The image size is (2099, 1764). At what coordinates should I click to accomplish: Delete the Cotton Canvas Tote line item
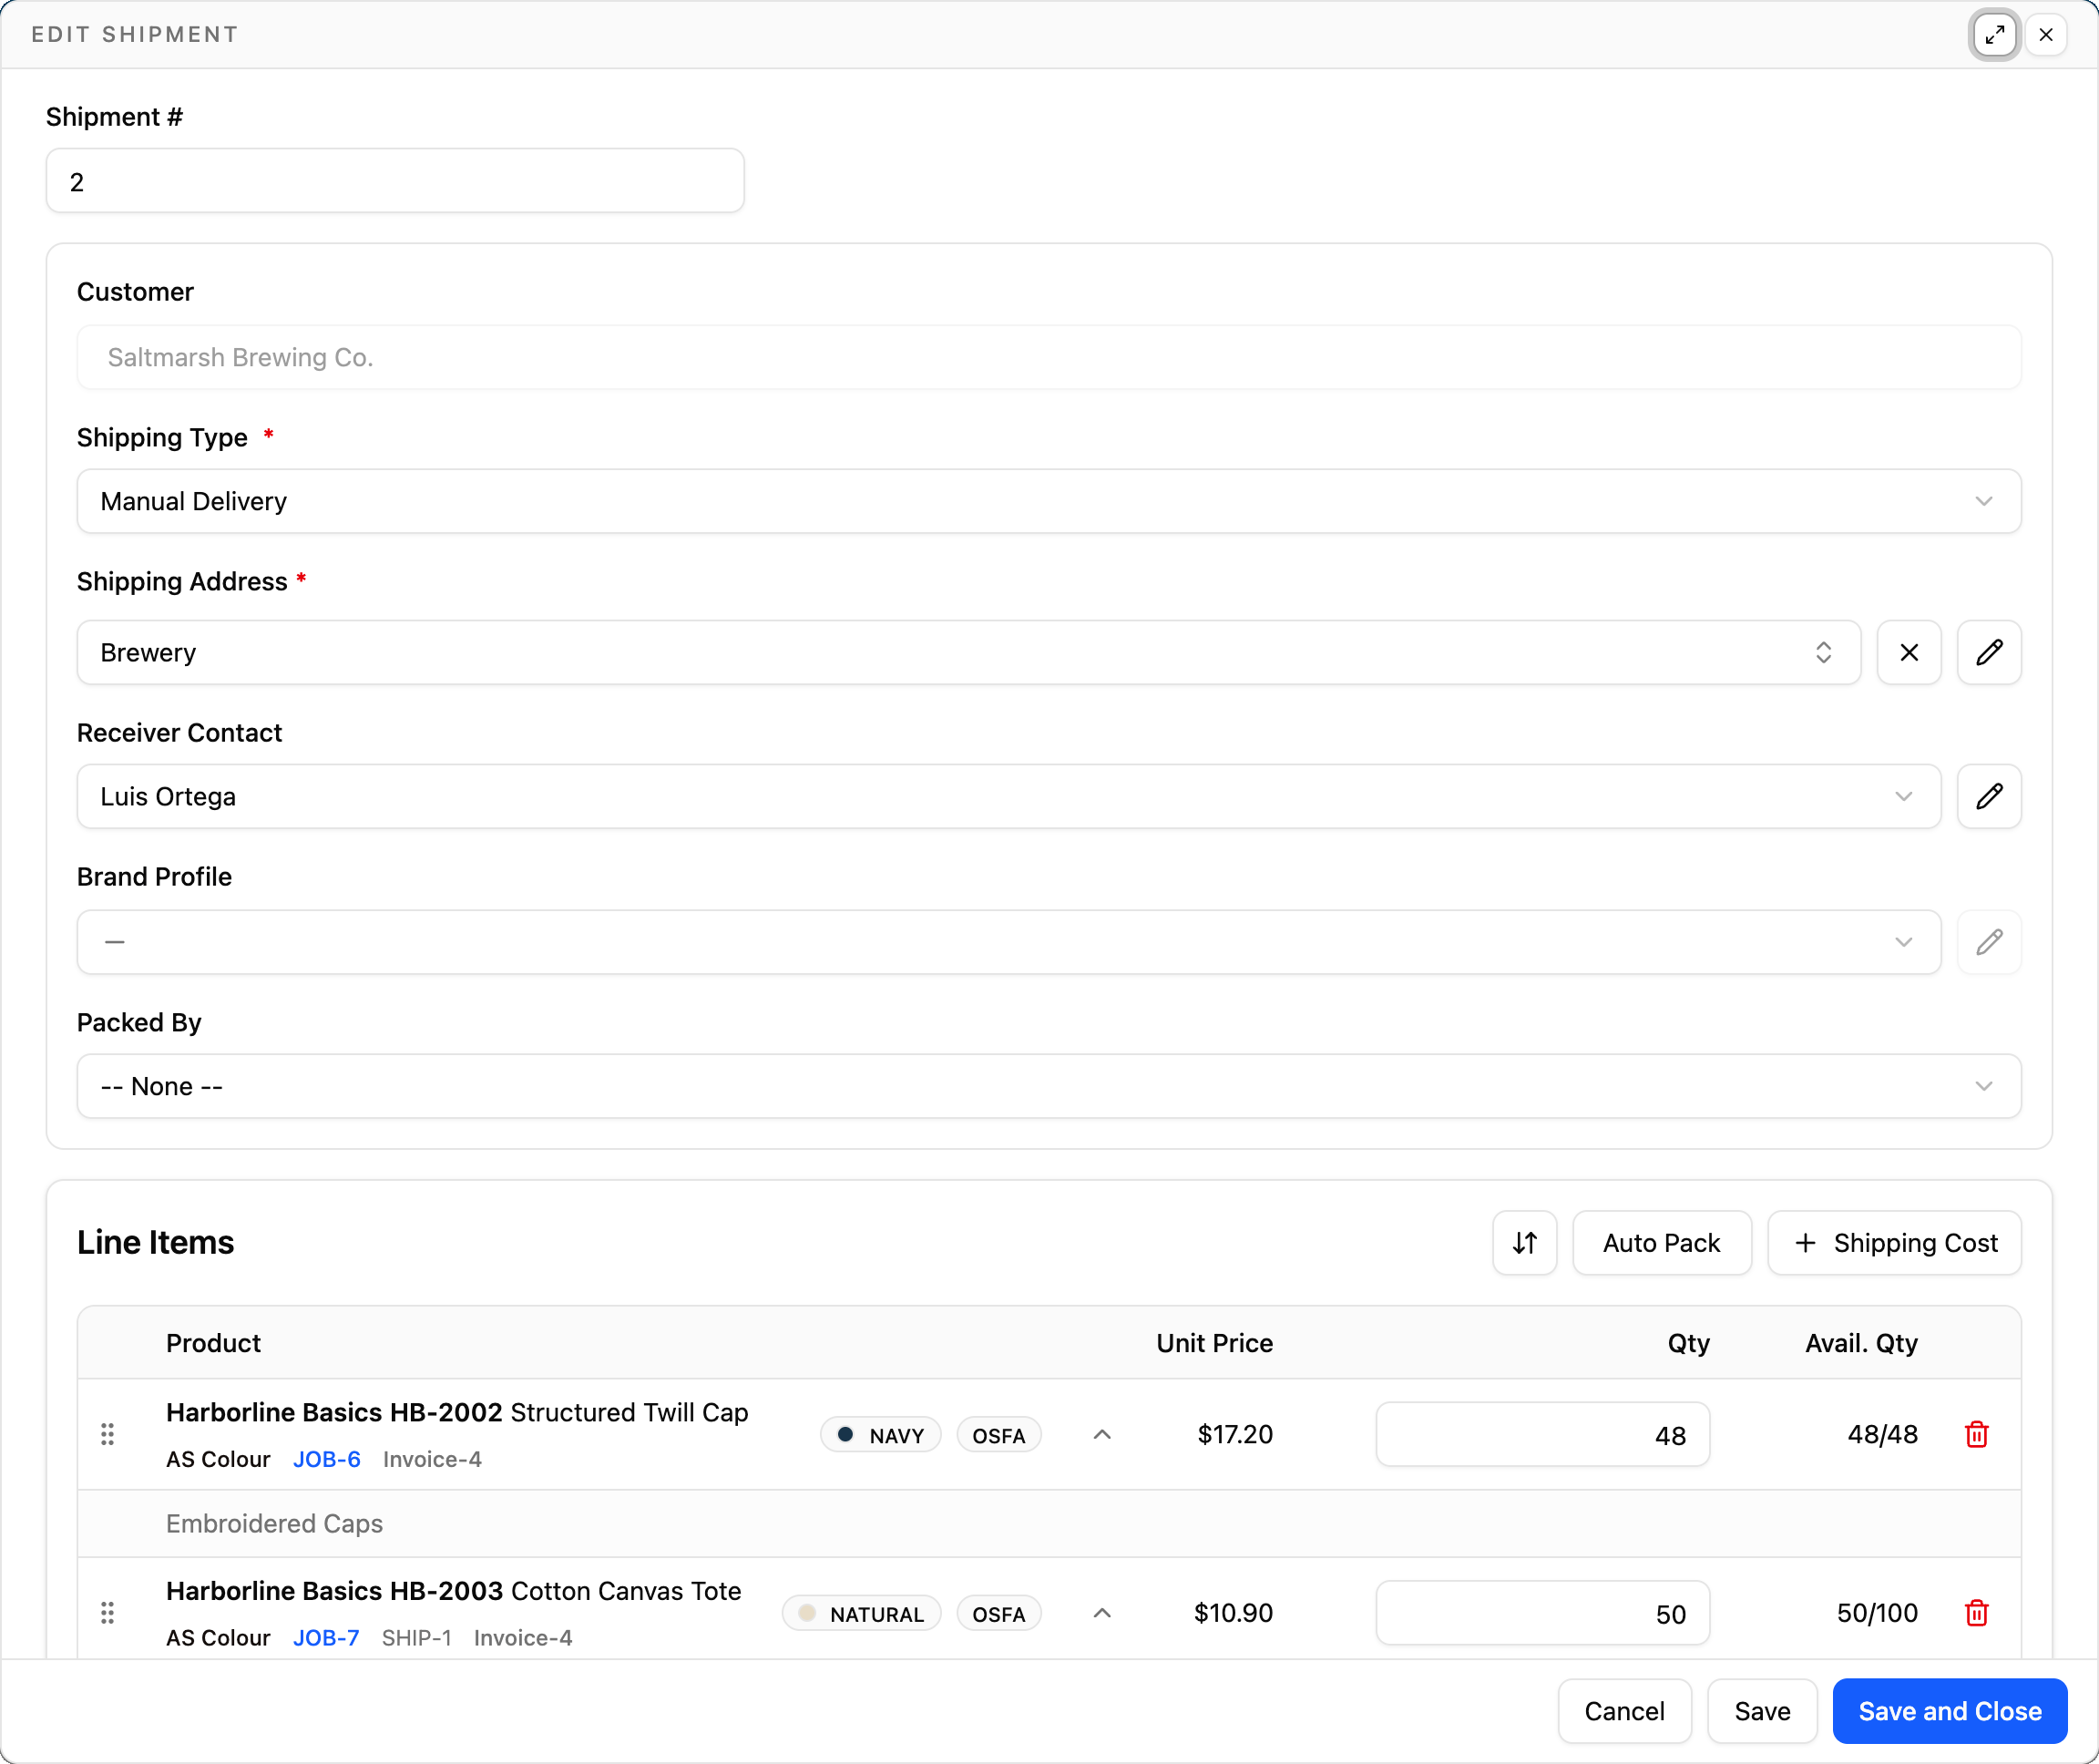(x=1976, y=1612)
